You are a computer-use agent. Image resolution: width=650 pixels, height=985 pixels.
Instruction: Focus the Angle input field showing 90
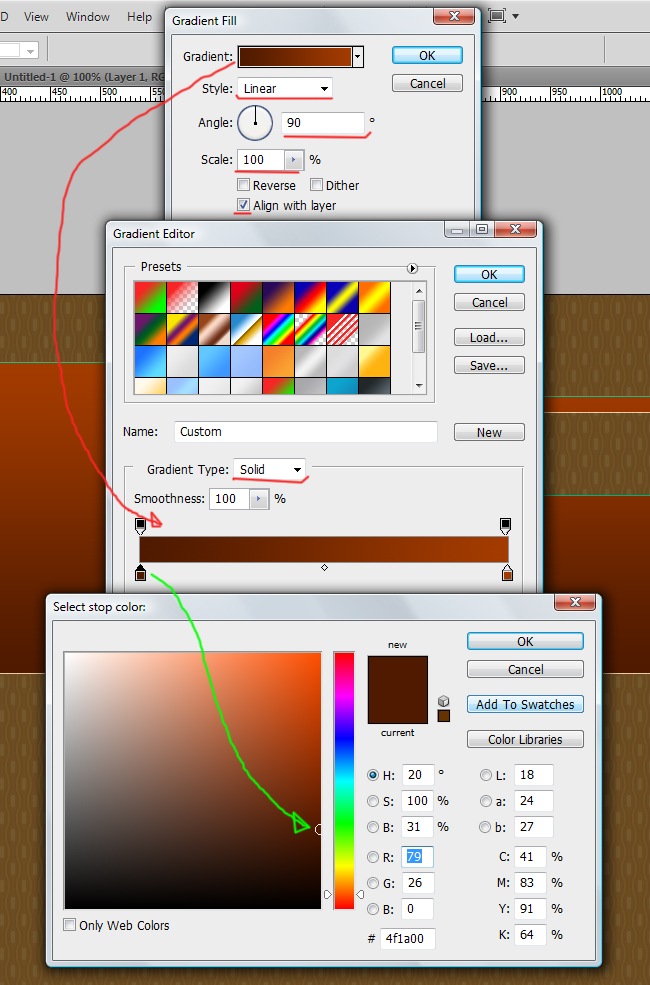[323, 122]
